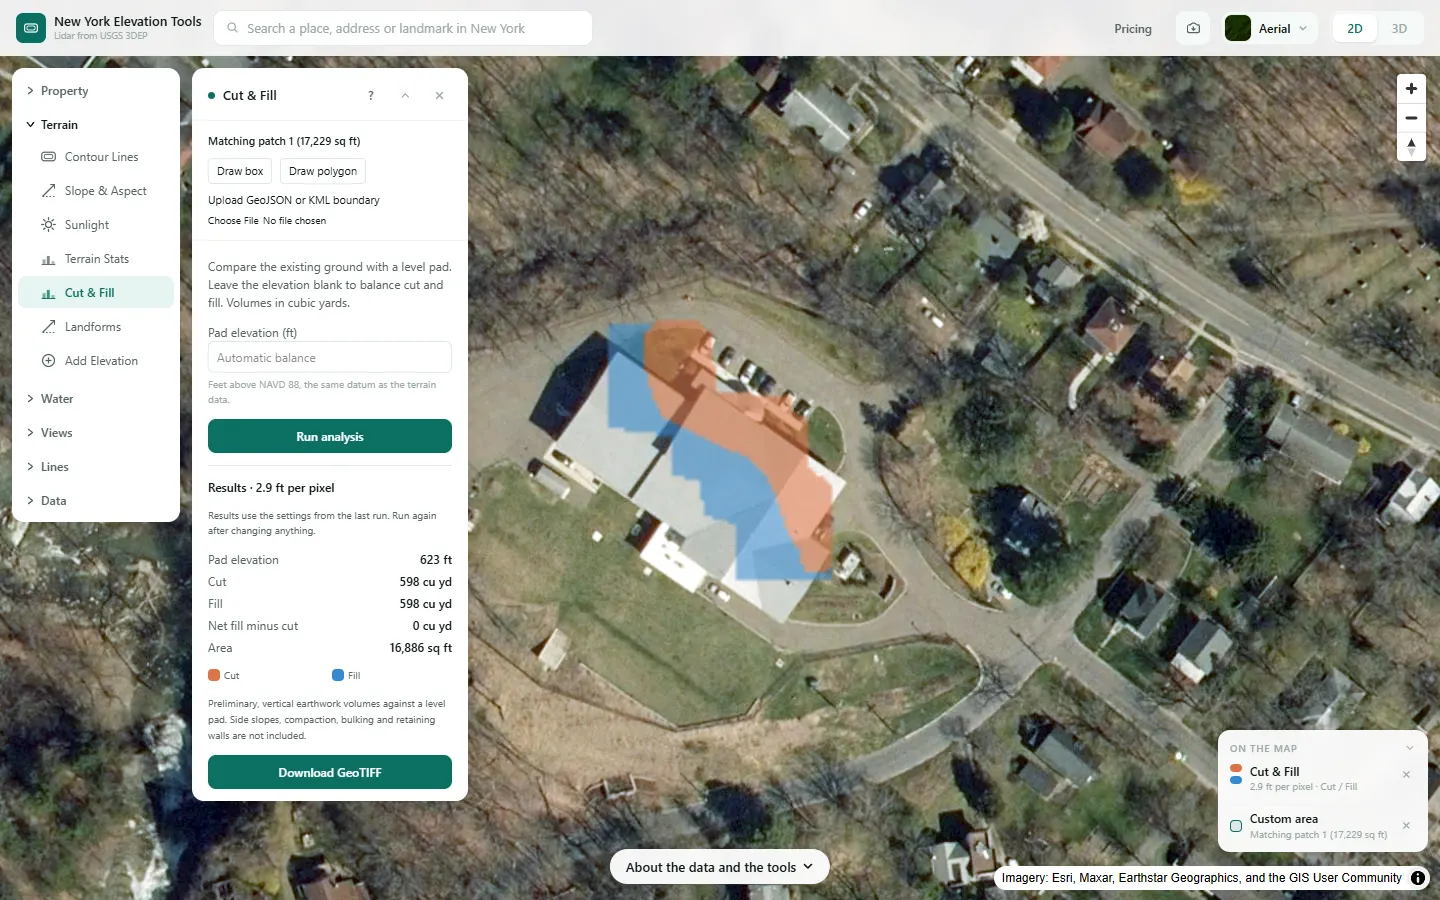
Task: Remove Custom area from map list
Action: [x=1406, y=826]
